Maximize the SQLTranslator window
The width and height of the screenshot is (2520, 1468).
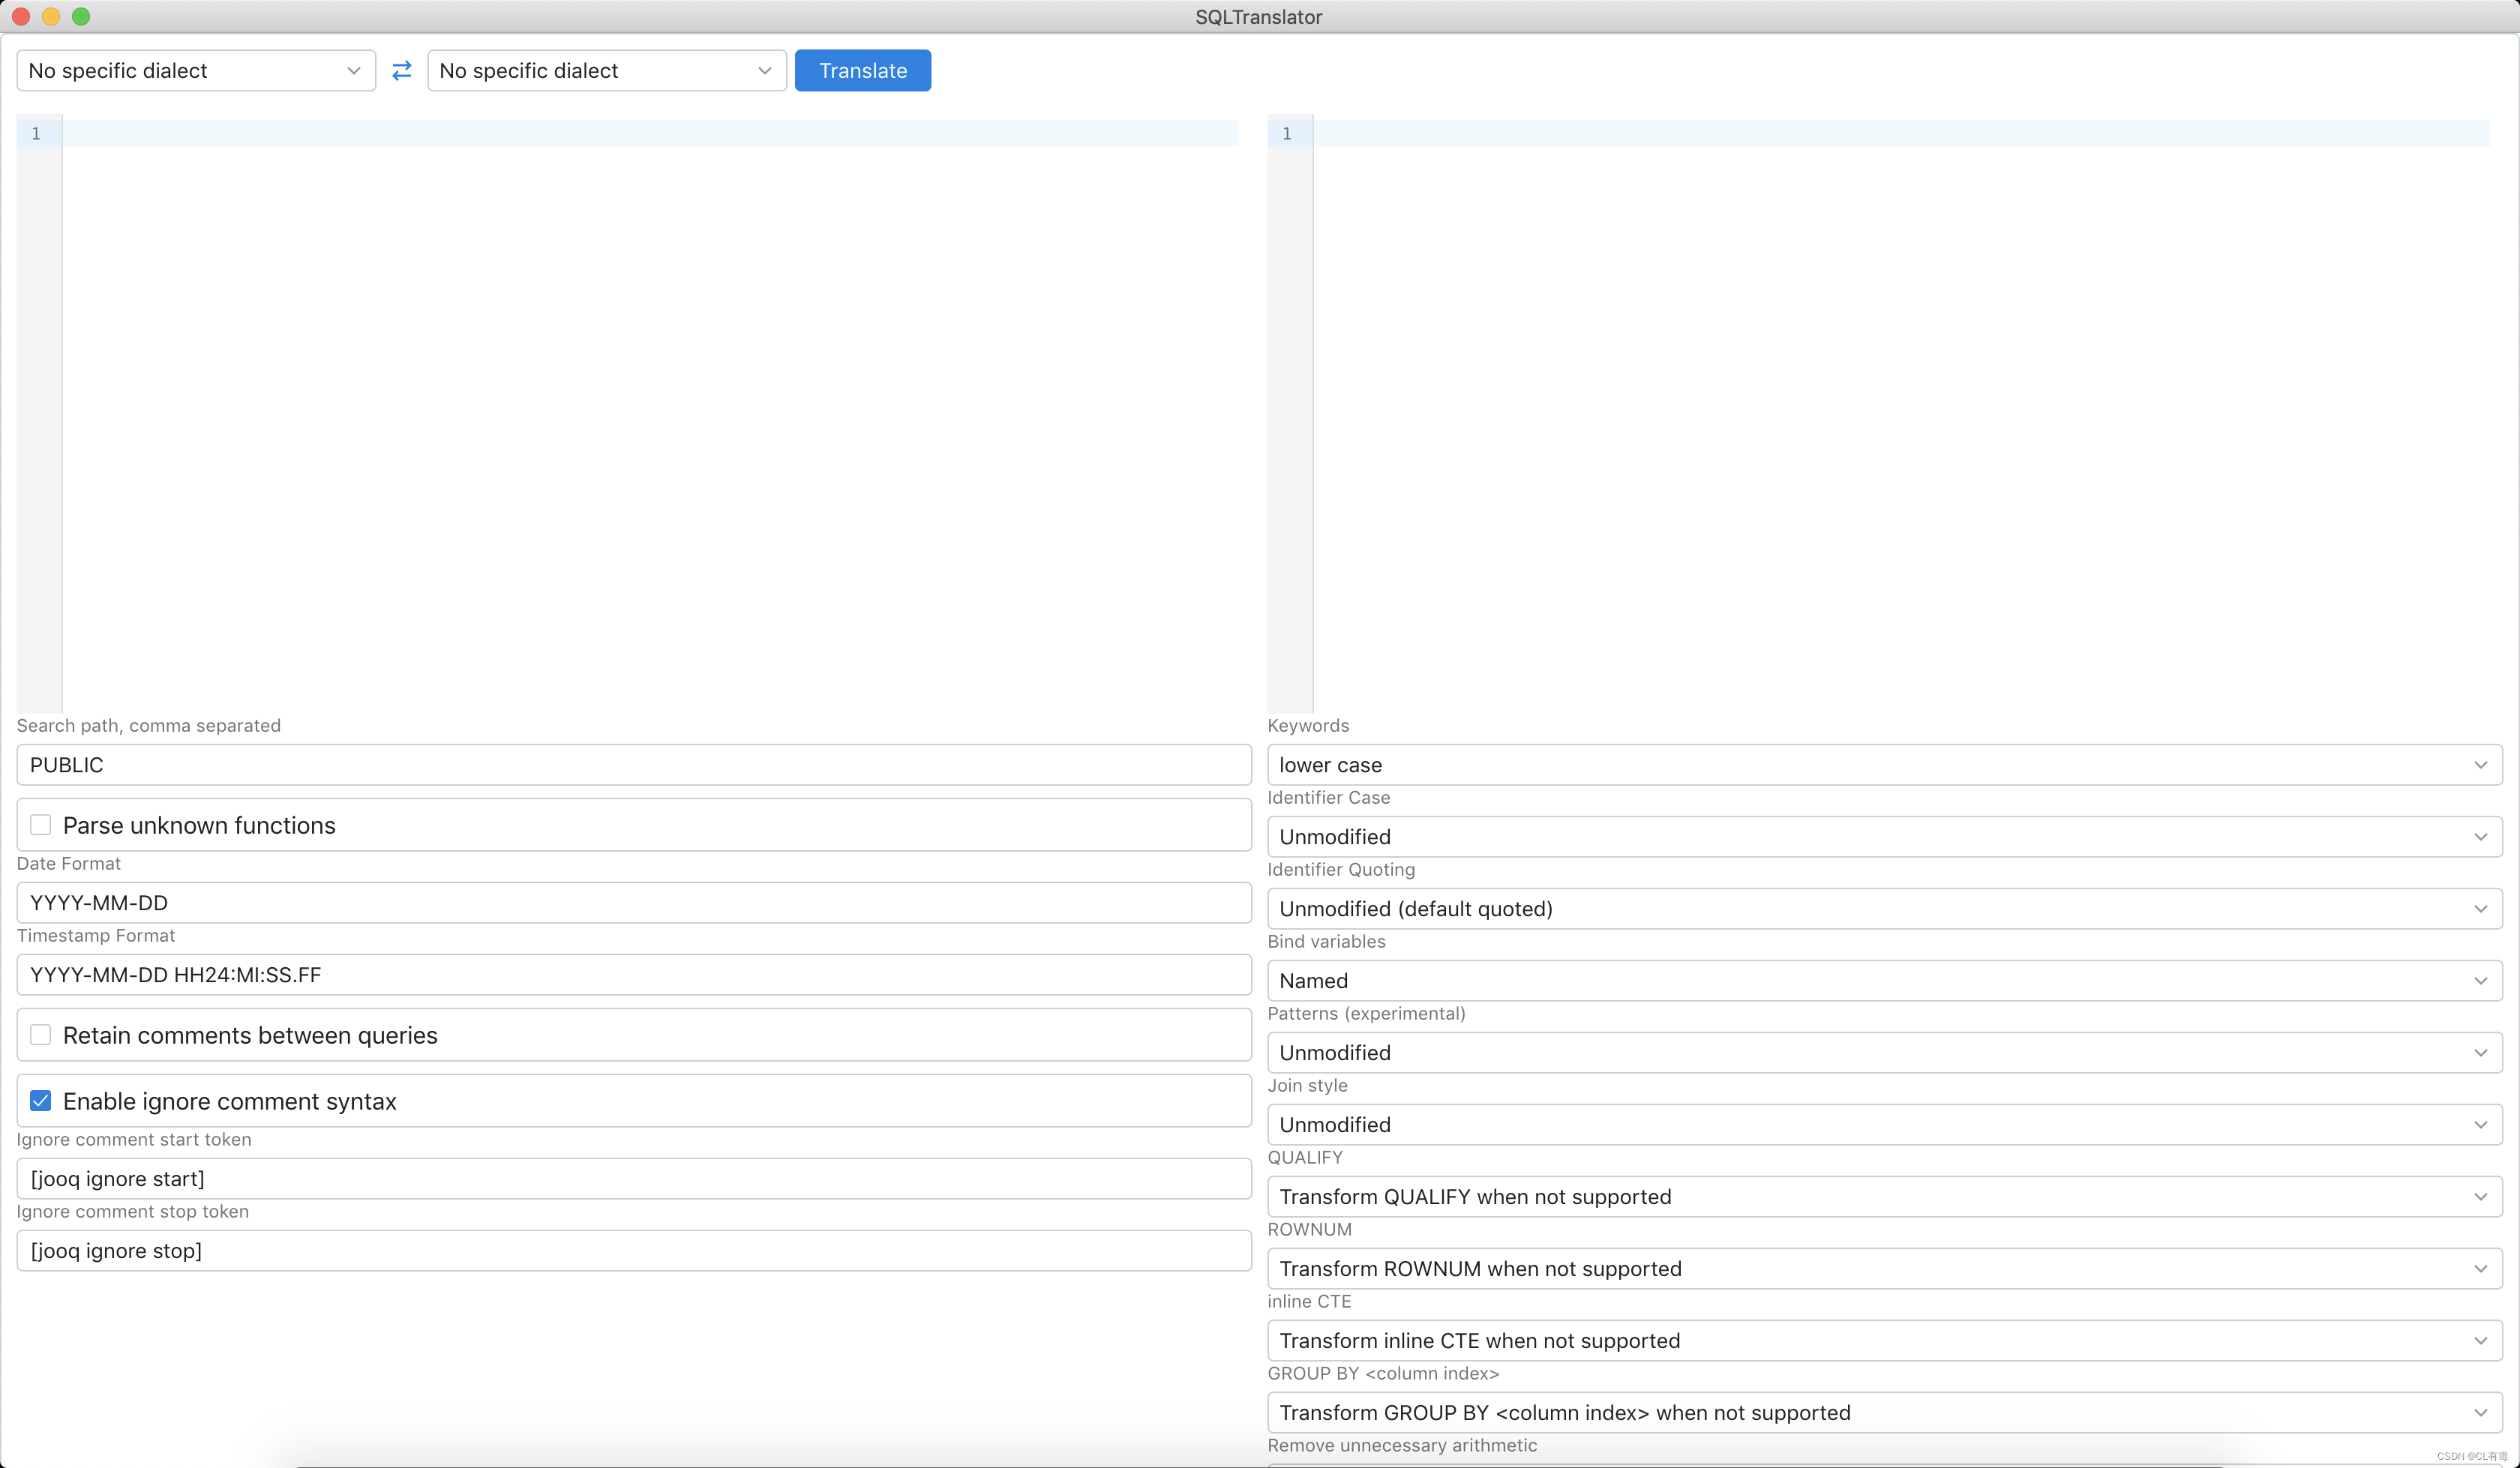tap(81, 16)
